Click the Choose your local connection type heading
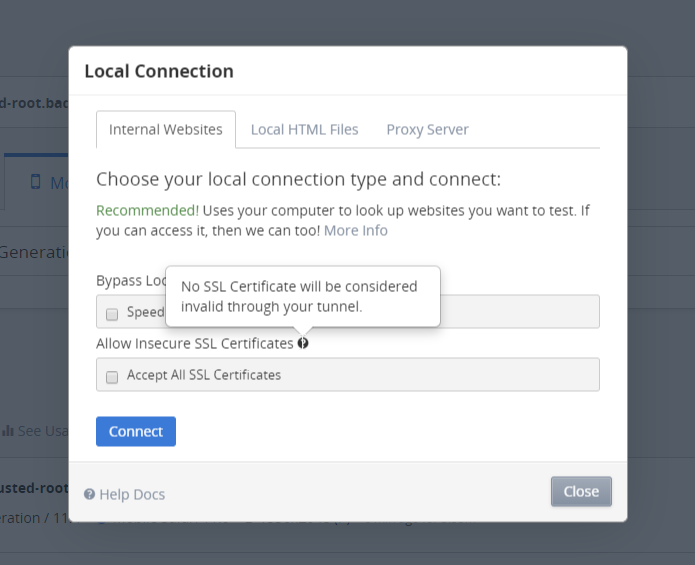 pyautogui.click(x=298, y=180)
